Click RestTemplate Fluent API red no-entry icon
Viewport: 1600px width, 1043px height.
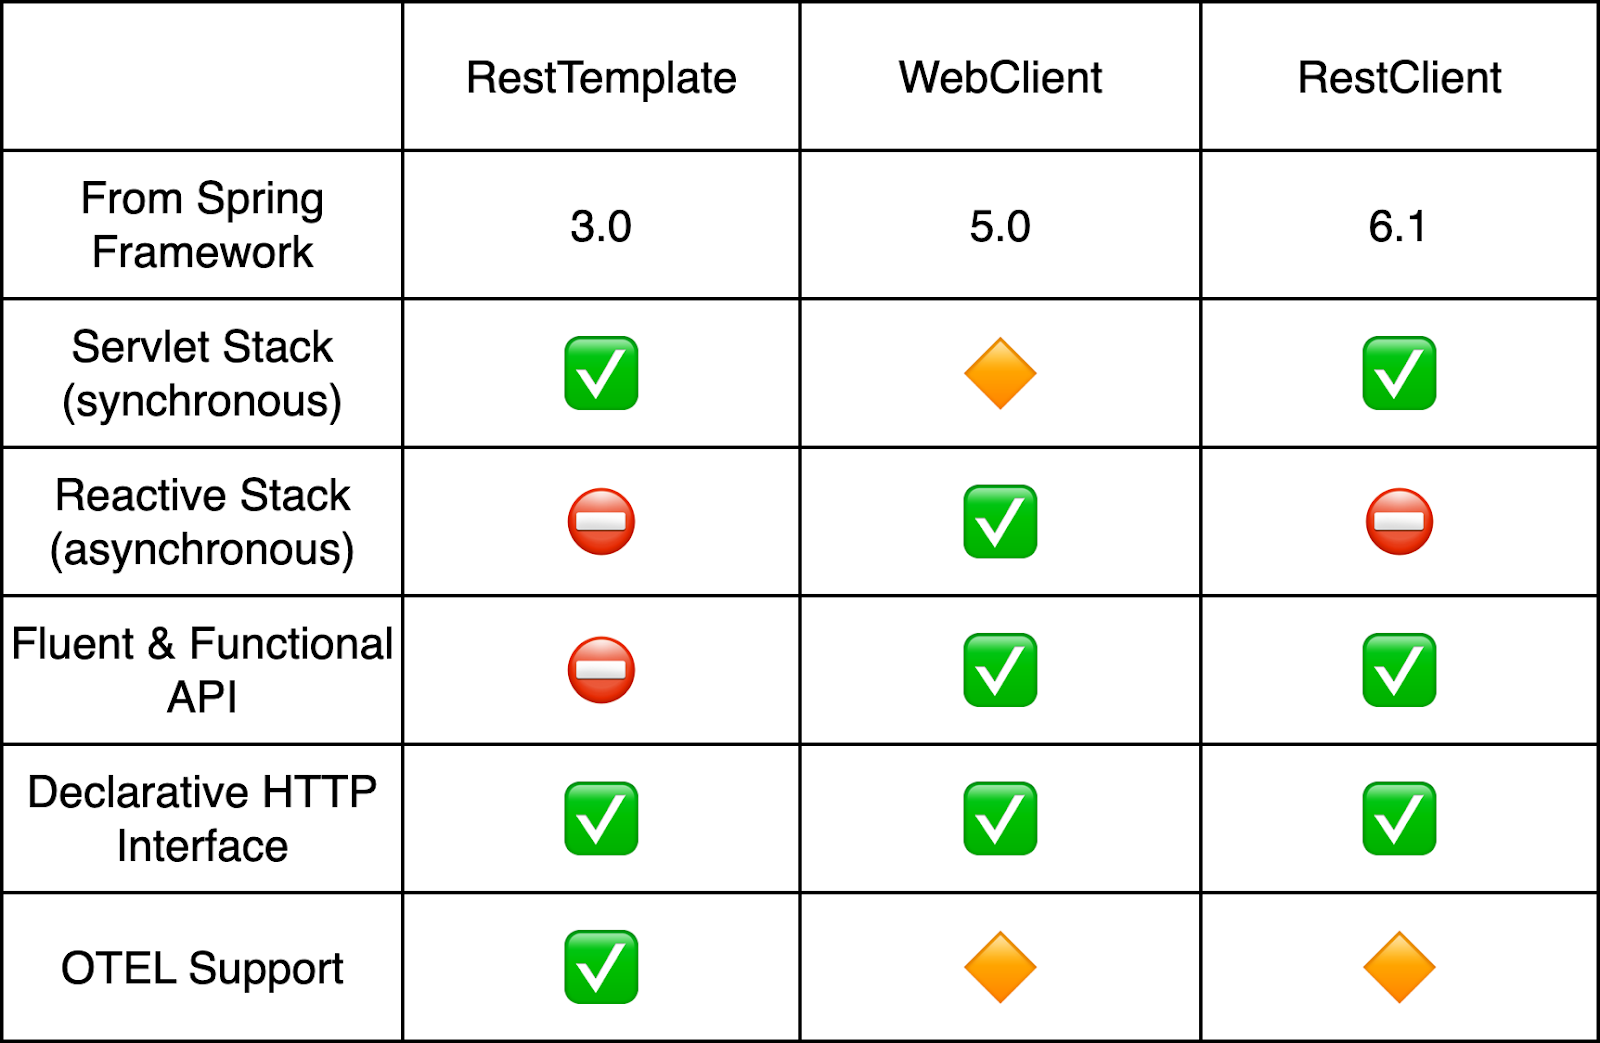click(601, 670)
